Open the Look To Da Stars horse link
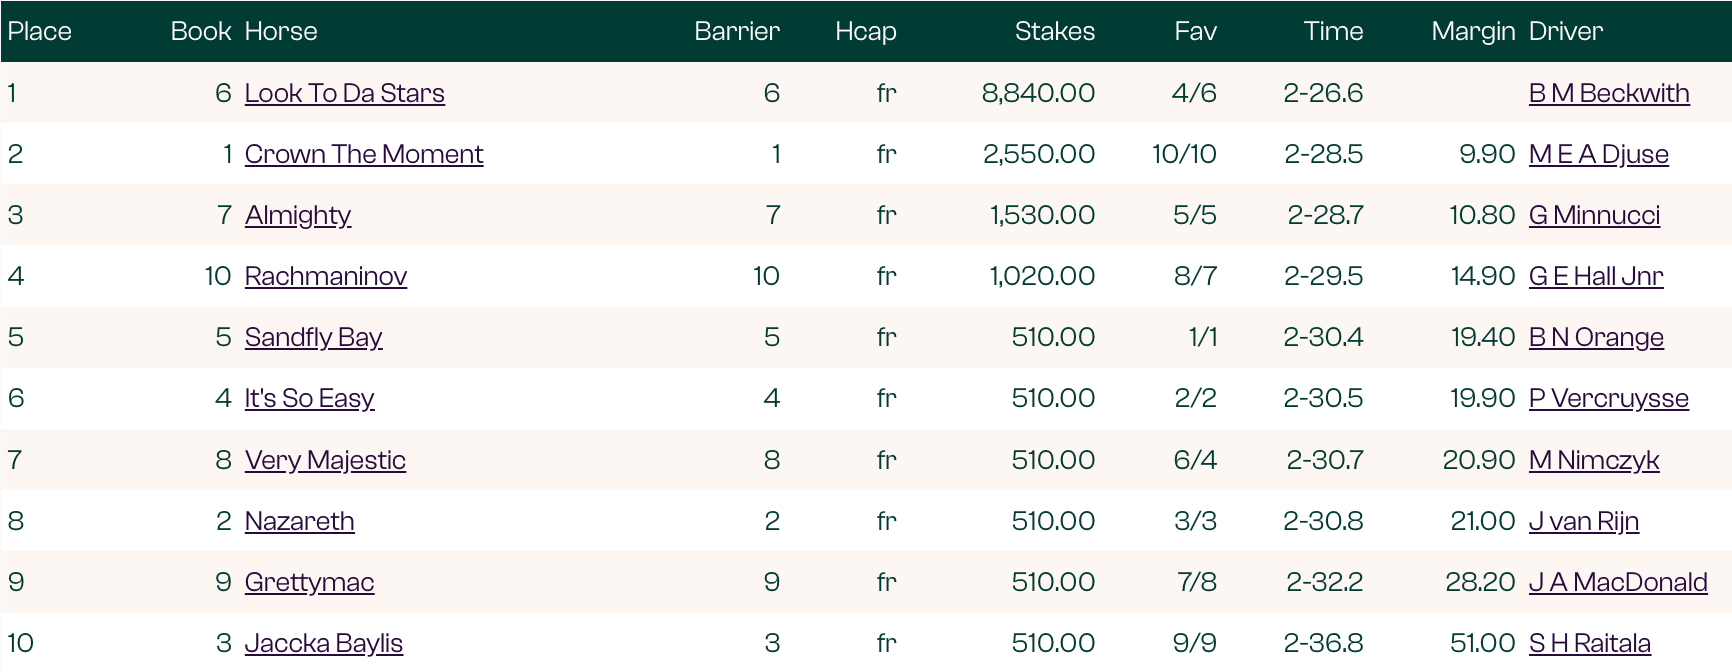 pyautogui.click(x=344, y=93)
